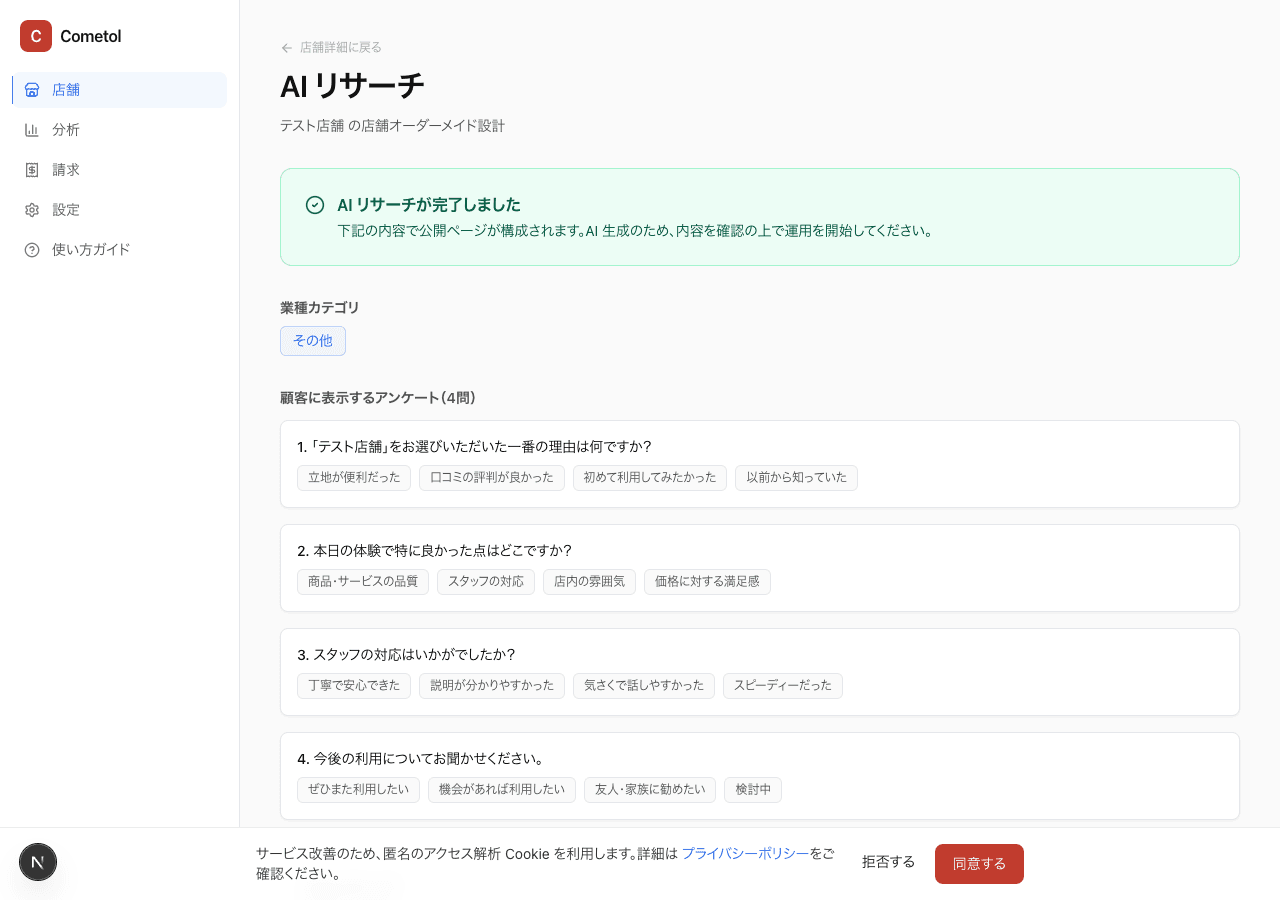The width and height of the screenshot is (1280, 900).
Task: Click the 価格に対する満足感 option chip
Action: coord(707,582)
